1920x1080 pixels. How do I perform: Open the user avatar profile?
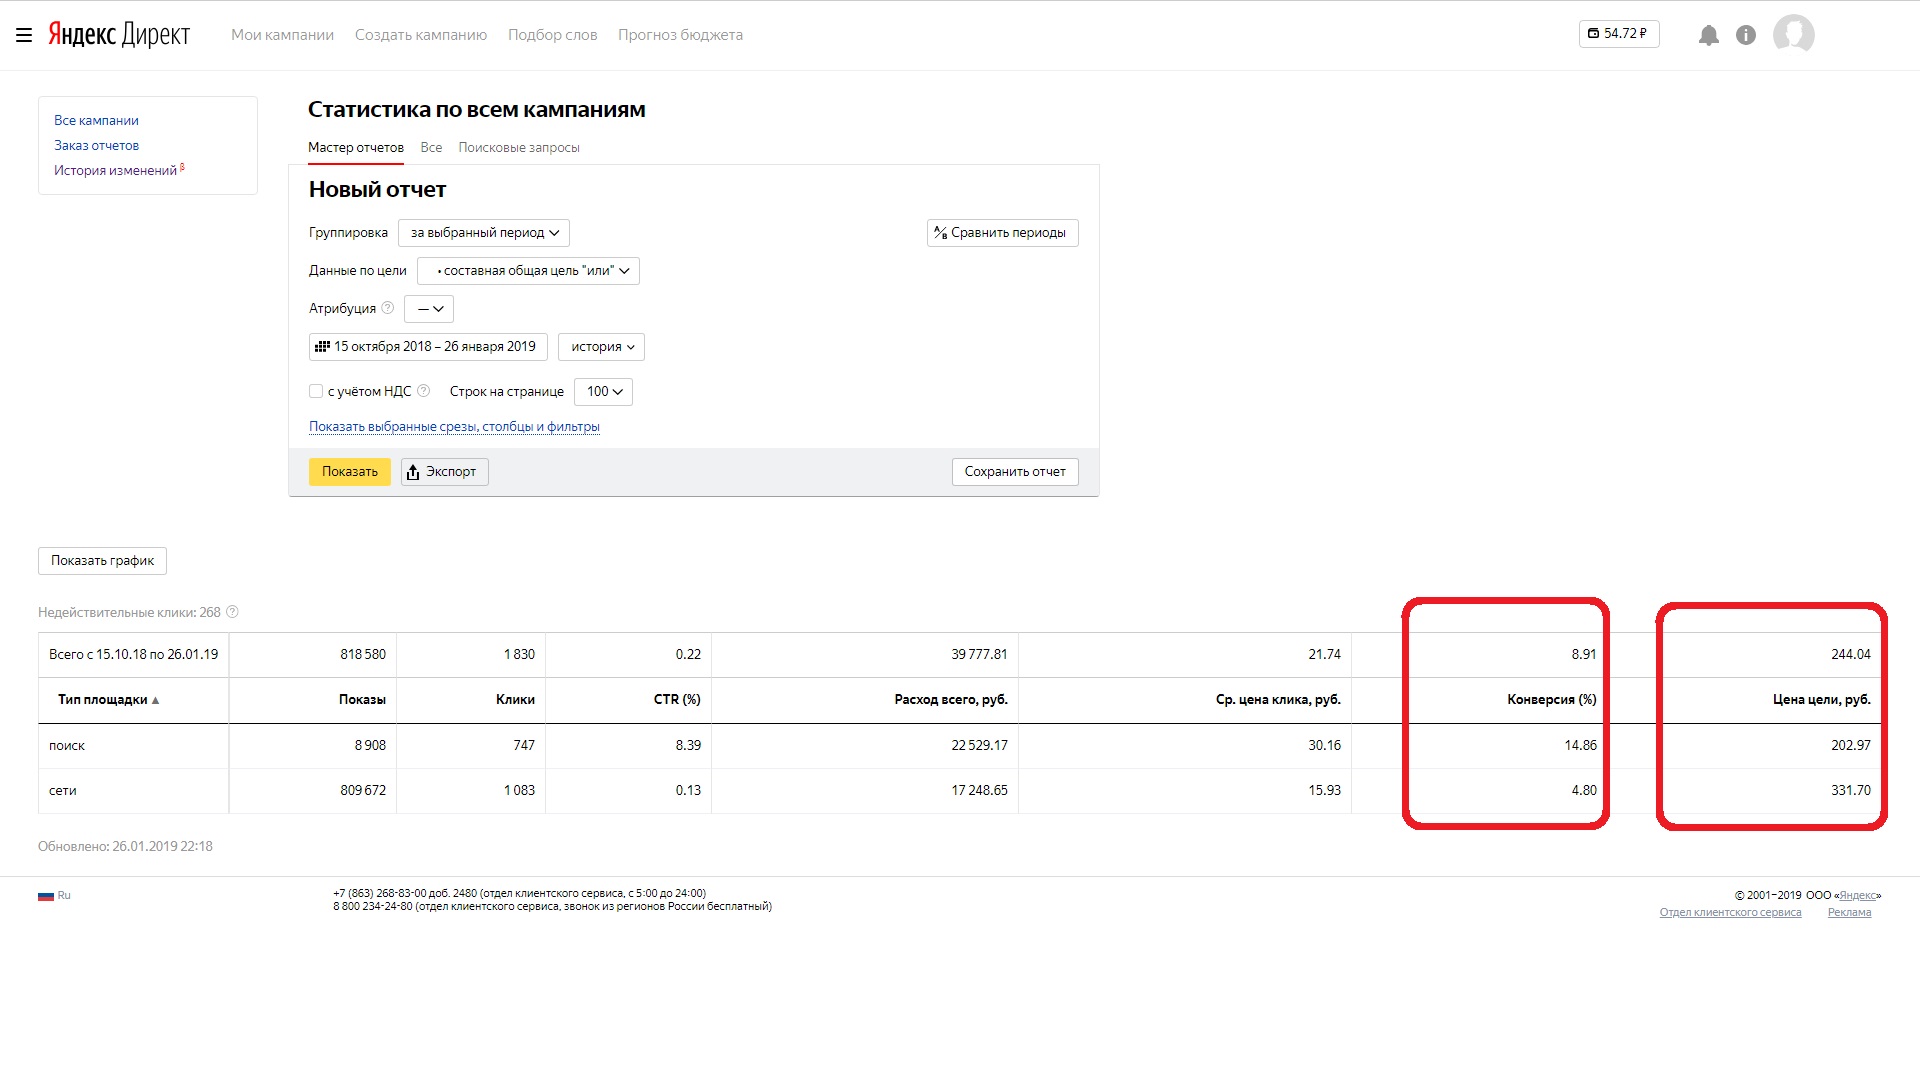tap(1793, 34)
